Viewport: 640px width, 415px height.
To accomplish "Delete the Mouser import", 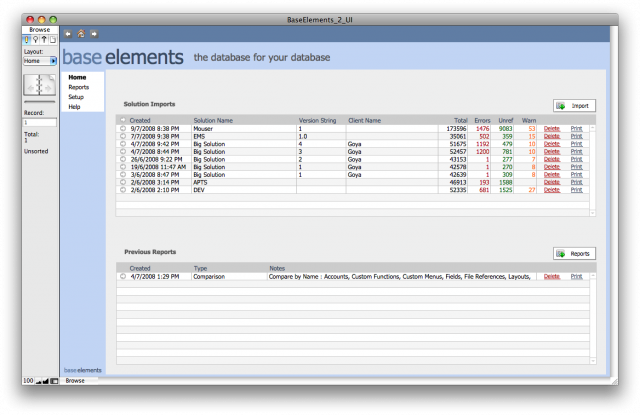I will pyautogui.click(x=551, y=128).
